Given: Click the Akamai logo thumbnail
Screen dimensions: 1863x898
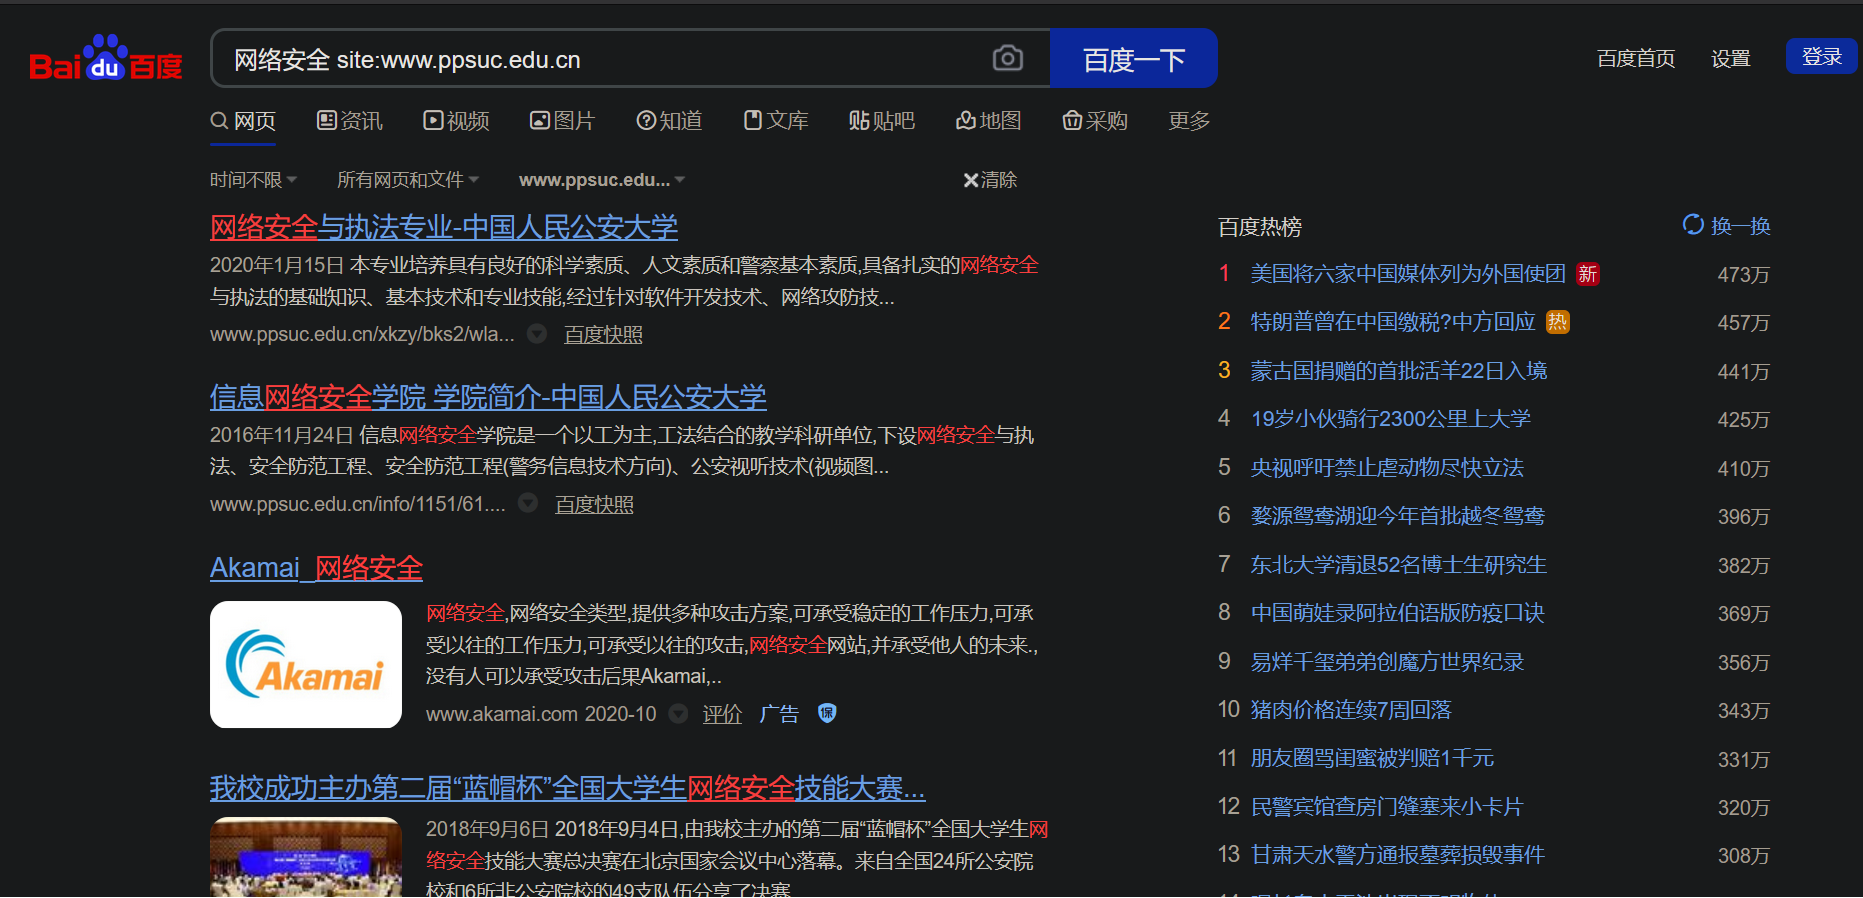Looking at the screenshot, I should click(306, 664).
